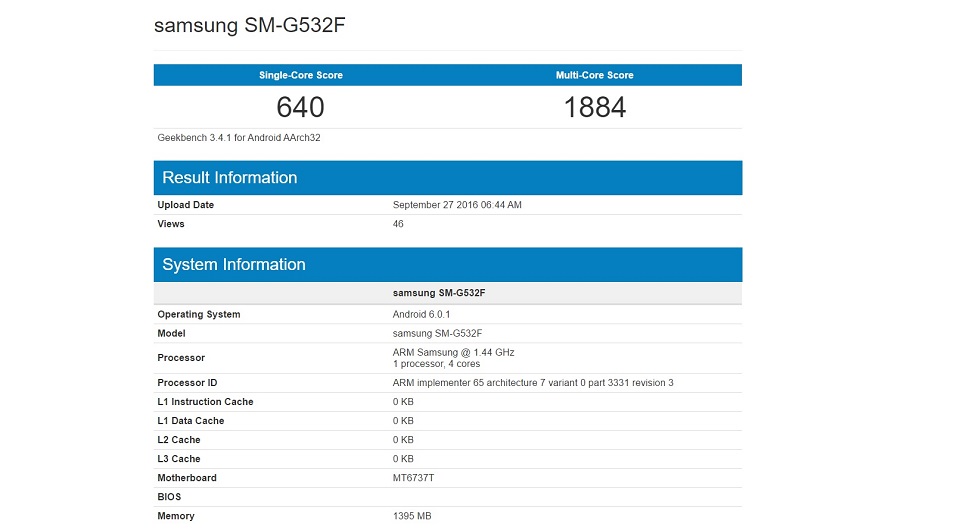The width and height of the screenshot is (960, 530).
Task: Select the Single-Core Score header
Action: pos(301,75)
